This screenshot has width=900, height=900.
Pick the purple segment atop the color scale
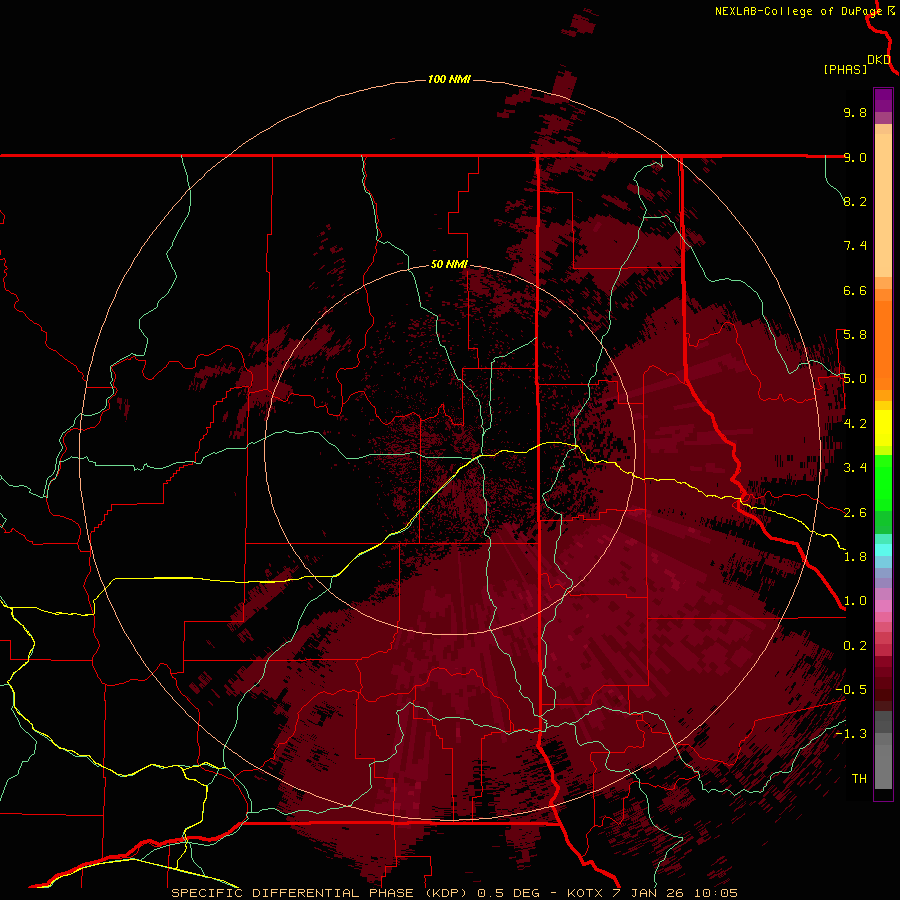883,100
